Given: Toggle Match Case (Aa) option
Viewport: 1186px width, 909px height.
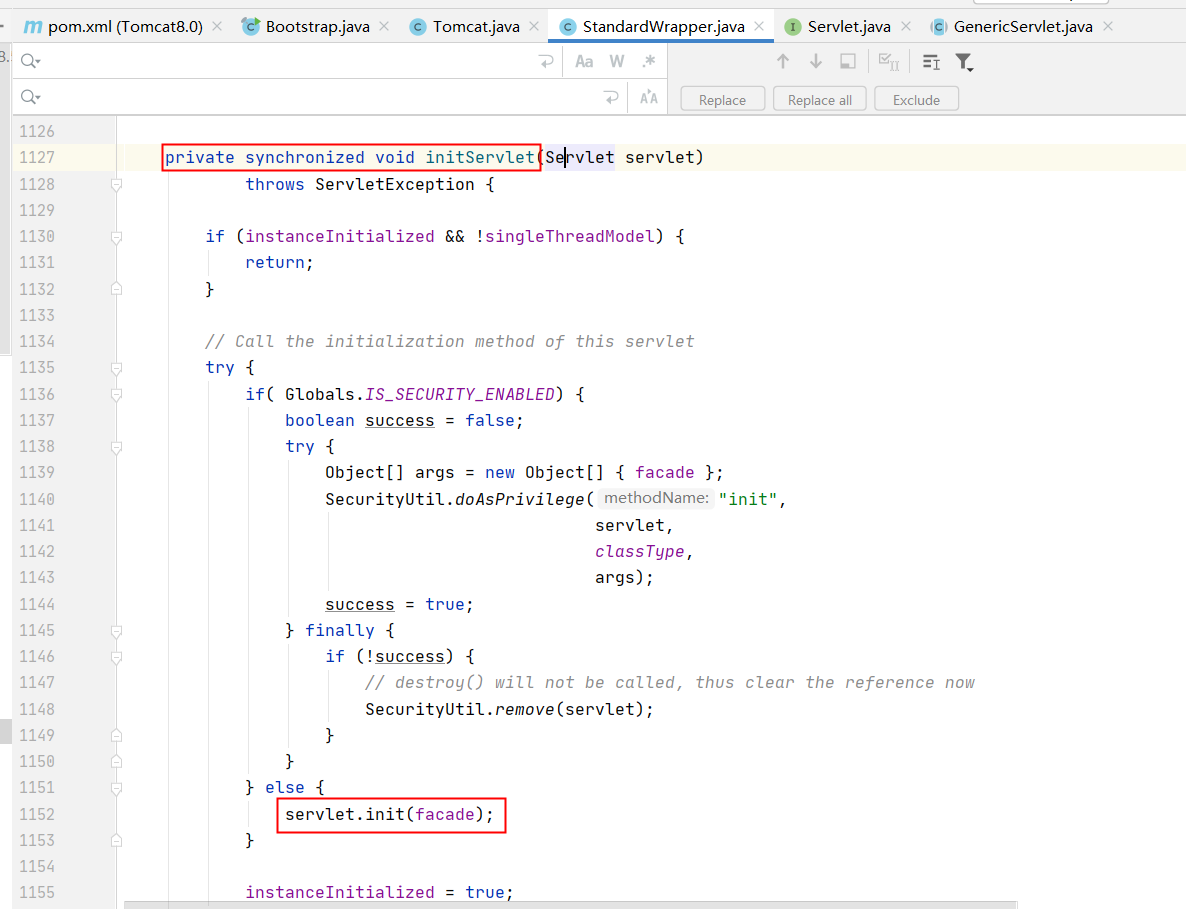Looking at the screenshot, I should pos(584,61).
